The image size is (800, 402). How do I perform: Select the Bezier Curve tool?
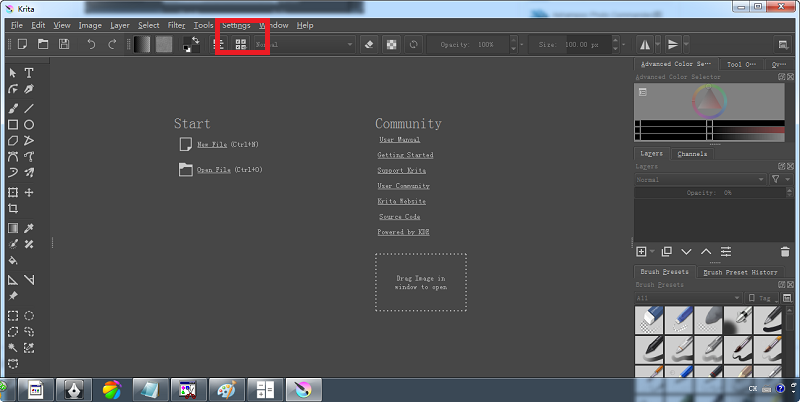coord(13,157)
